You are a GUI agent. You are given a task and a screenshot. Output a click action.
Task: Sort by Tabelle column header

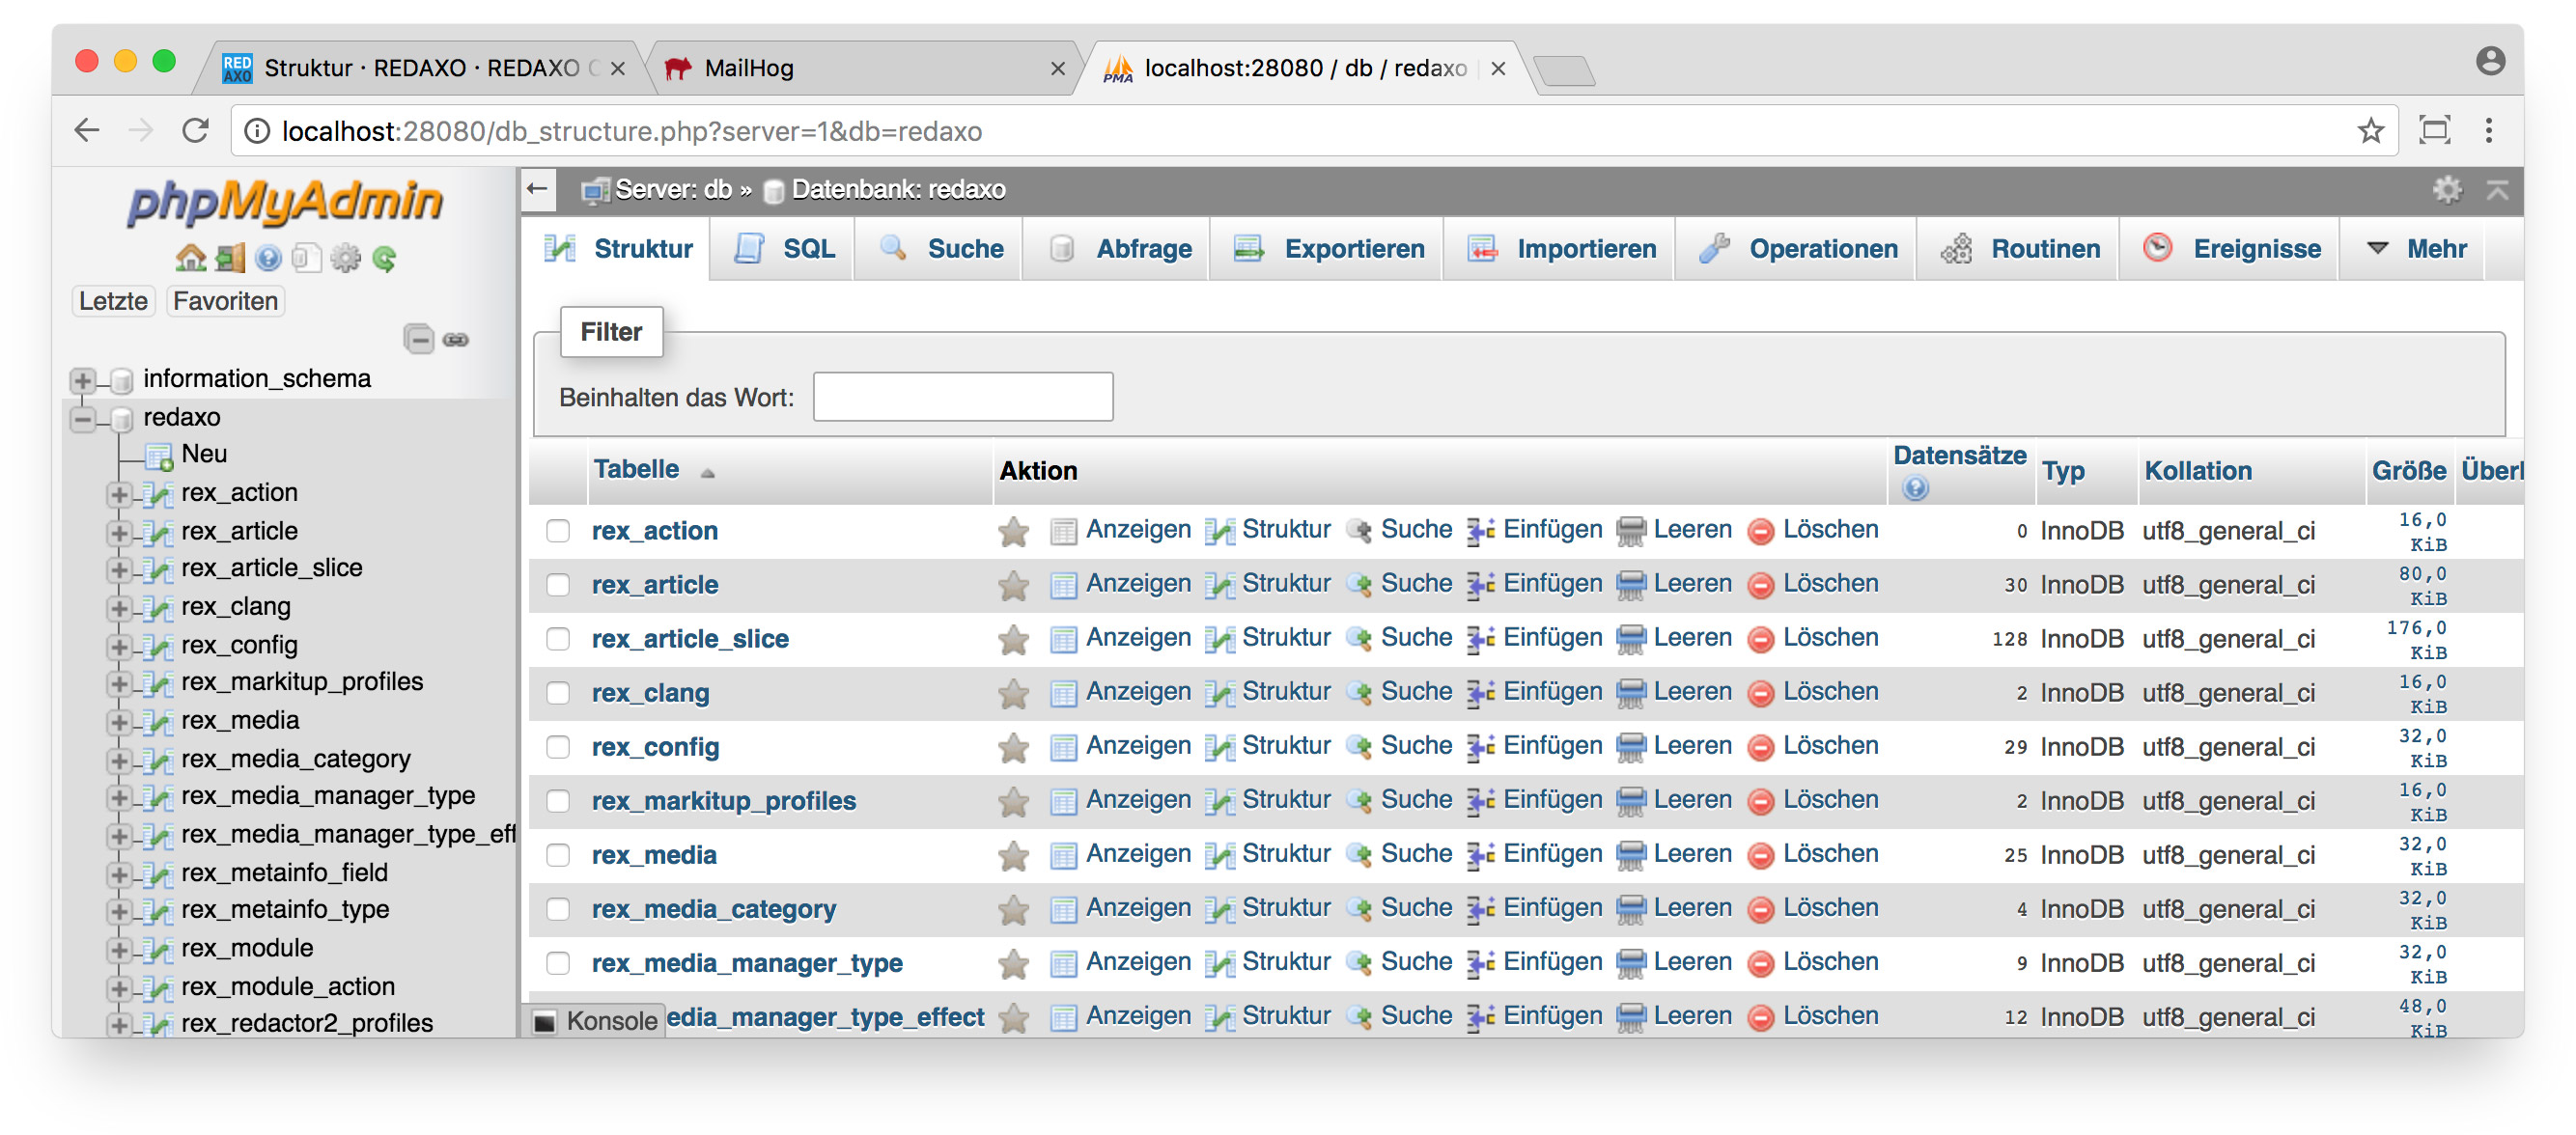click(636, 470)
